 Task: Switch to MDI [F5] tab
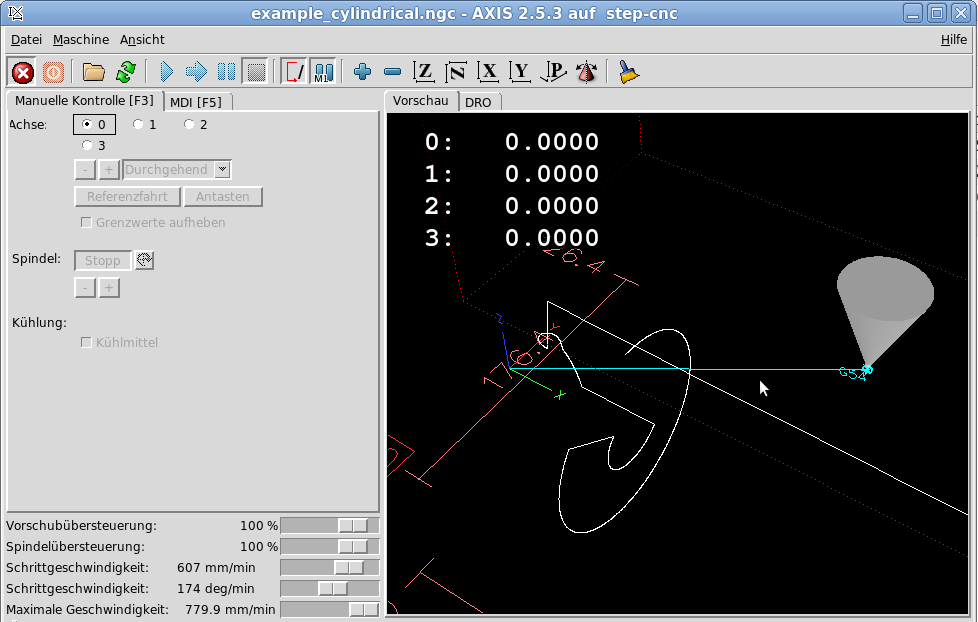tap(196, 102)
